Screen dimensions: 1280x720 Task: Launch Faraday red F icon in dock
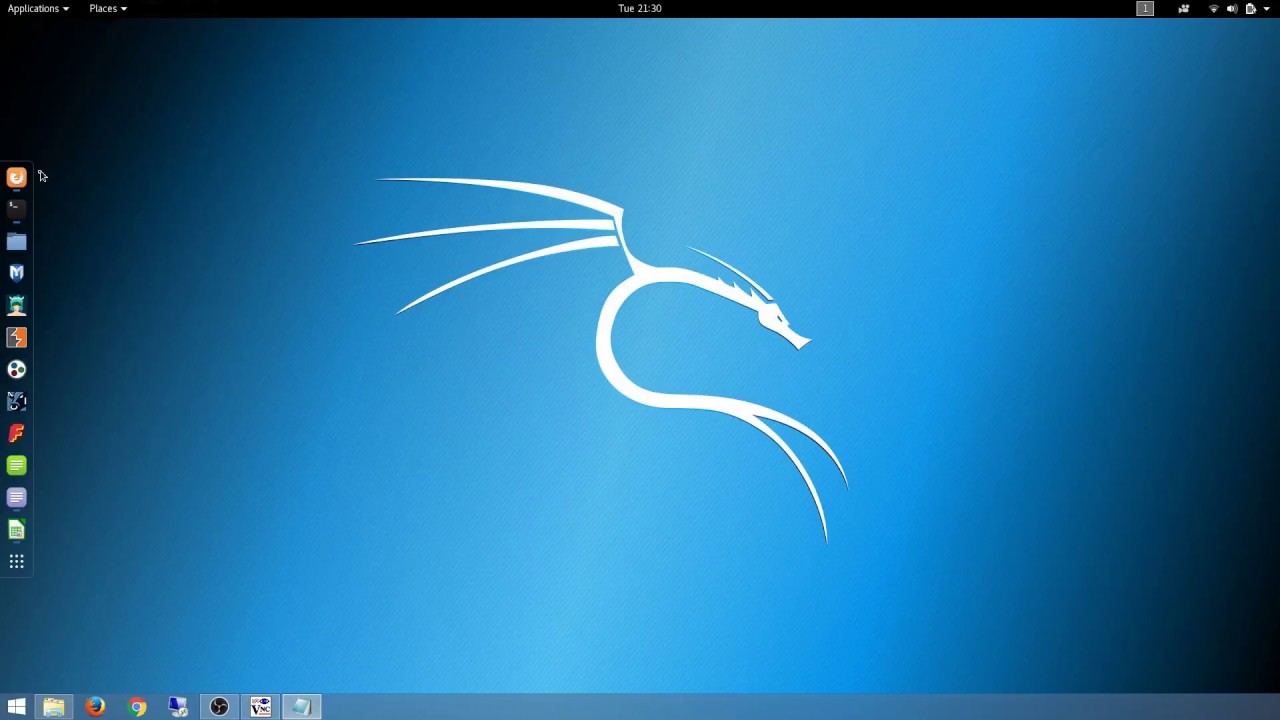point(16,433)
